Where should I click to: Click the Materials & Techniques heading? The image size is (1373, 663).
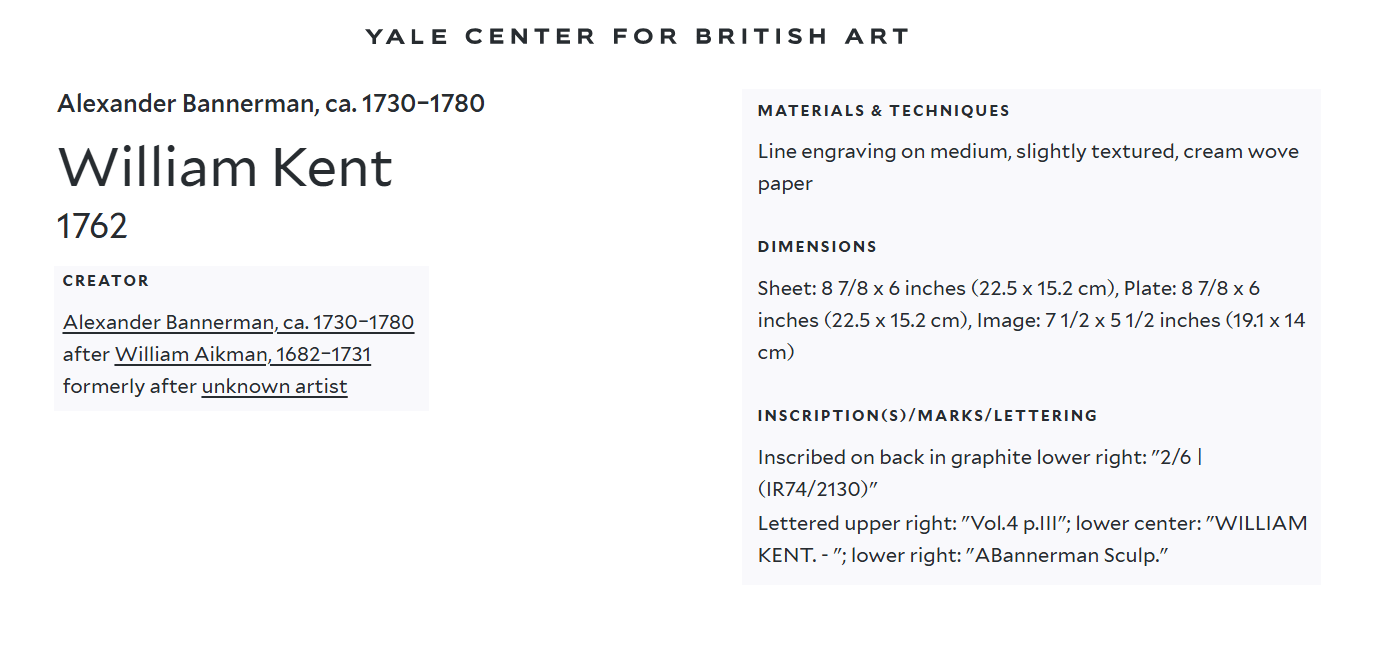884,111
